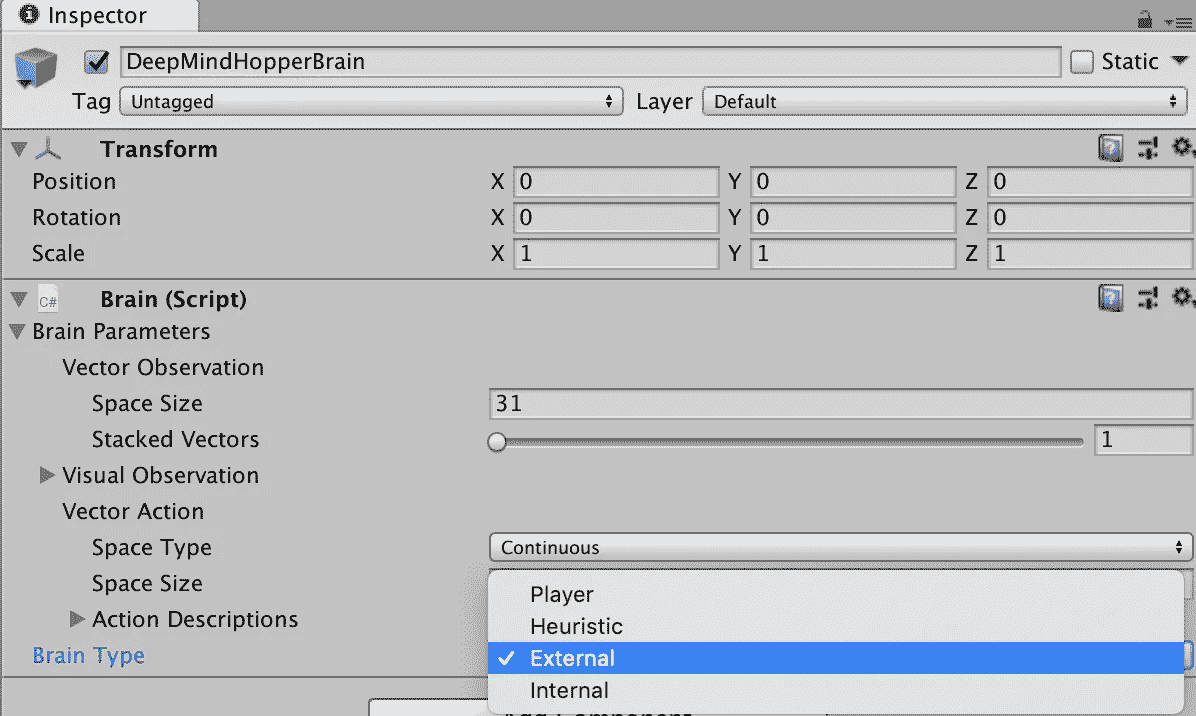Select Player in Brain Type menu
The height and width of the screenshot is (716, 1196).
pos(836,594)
